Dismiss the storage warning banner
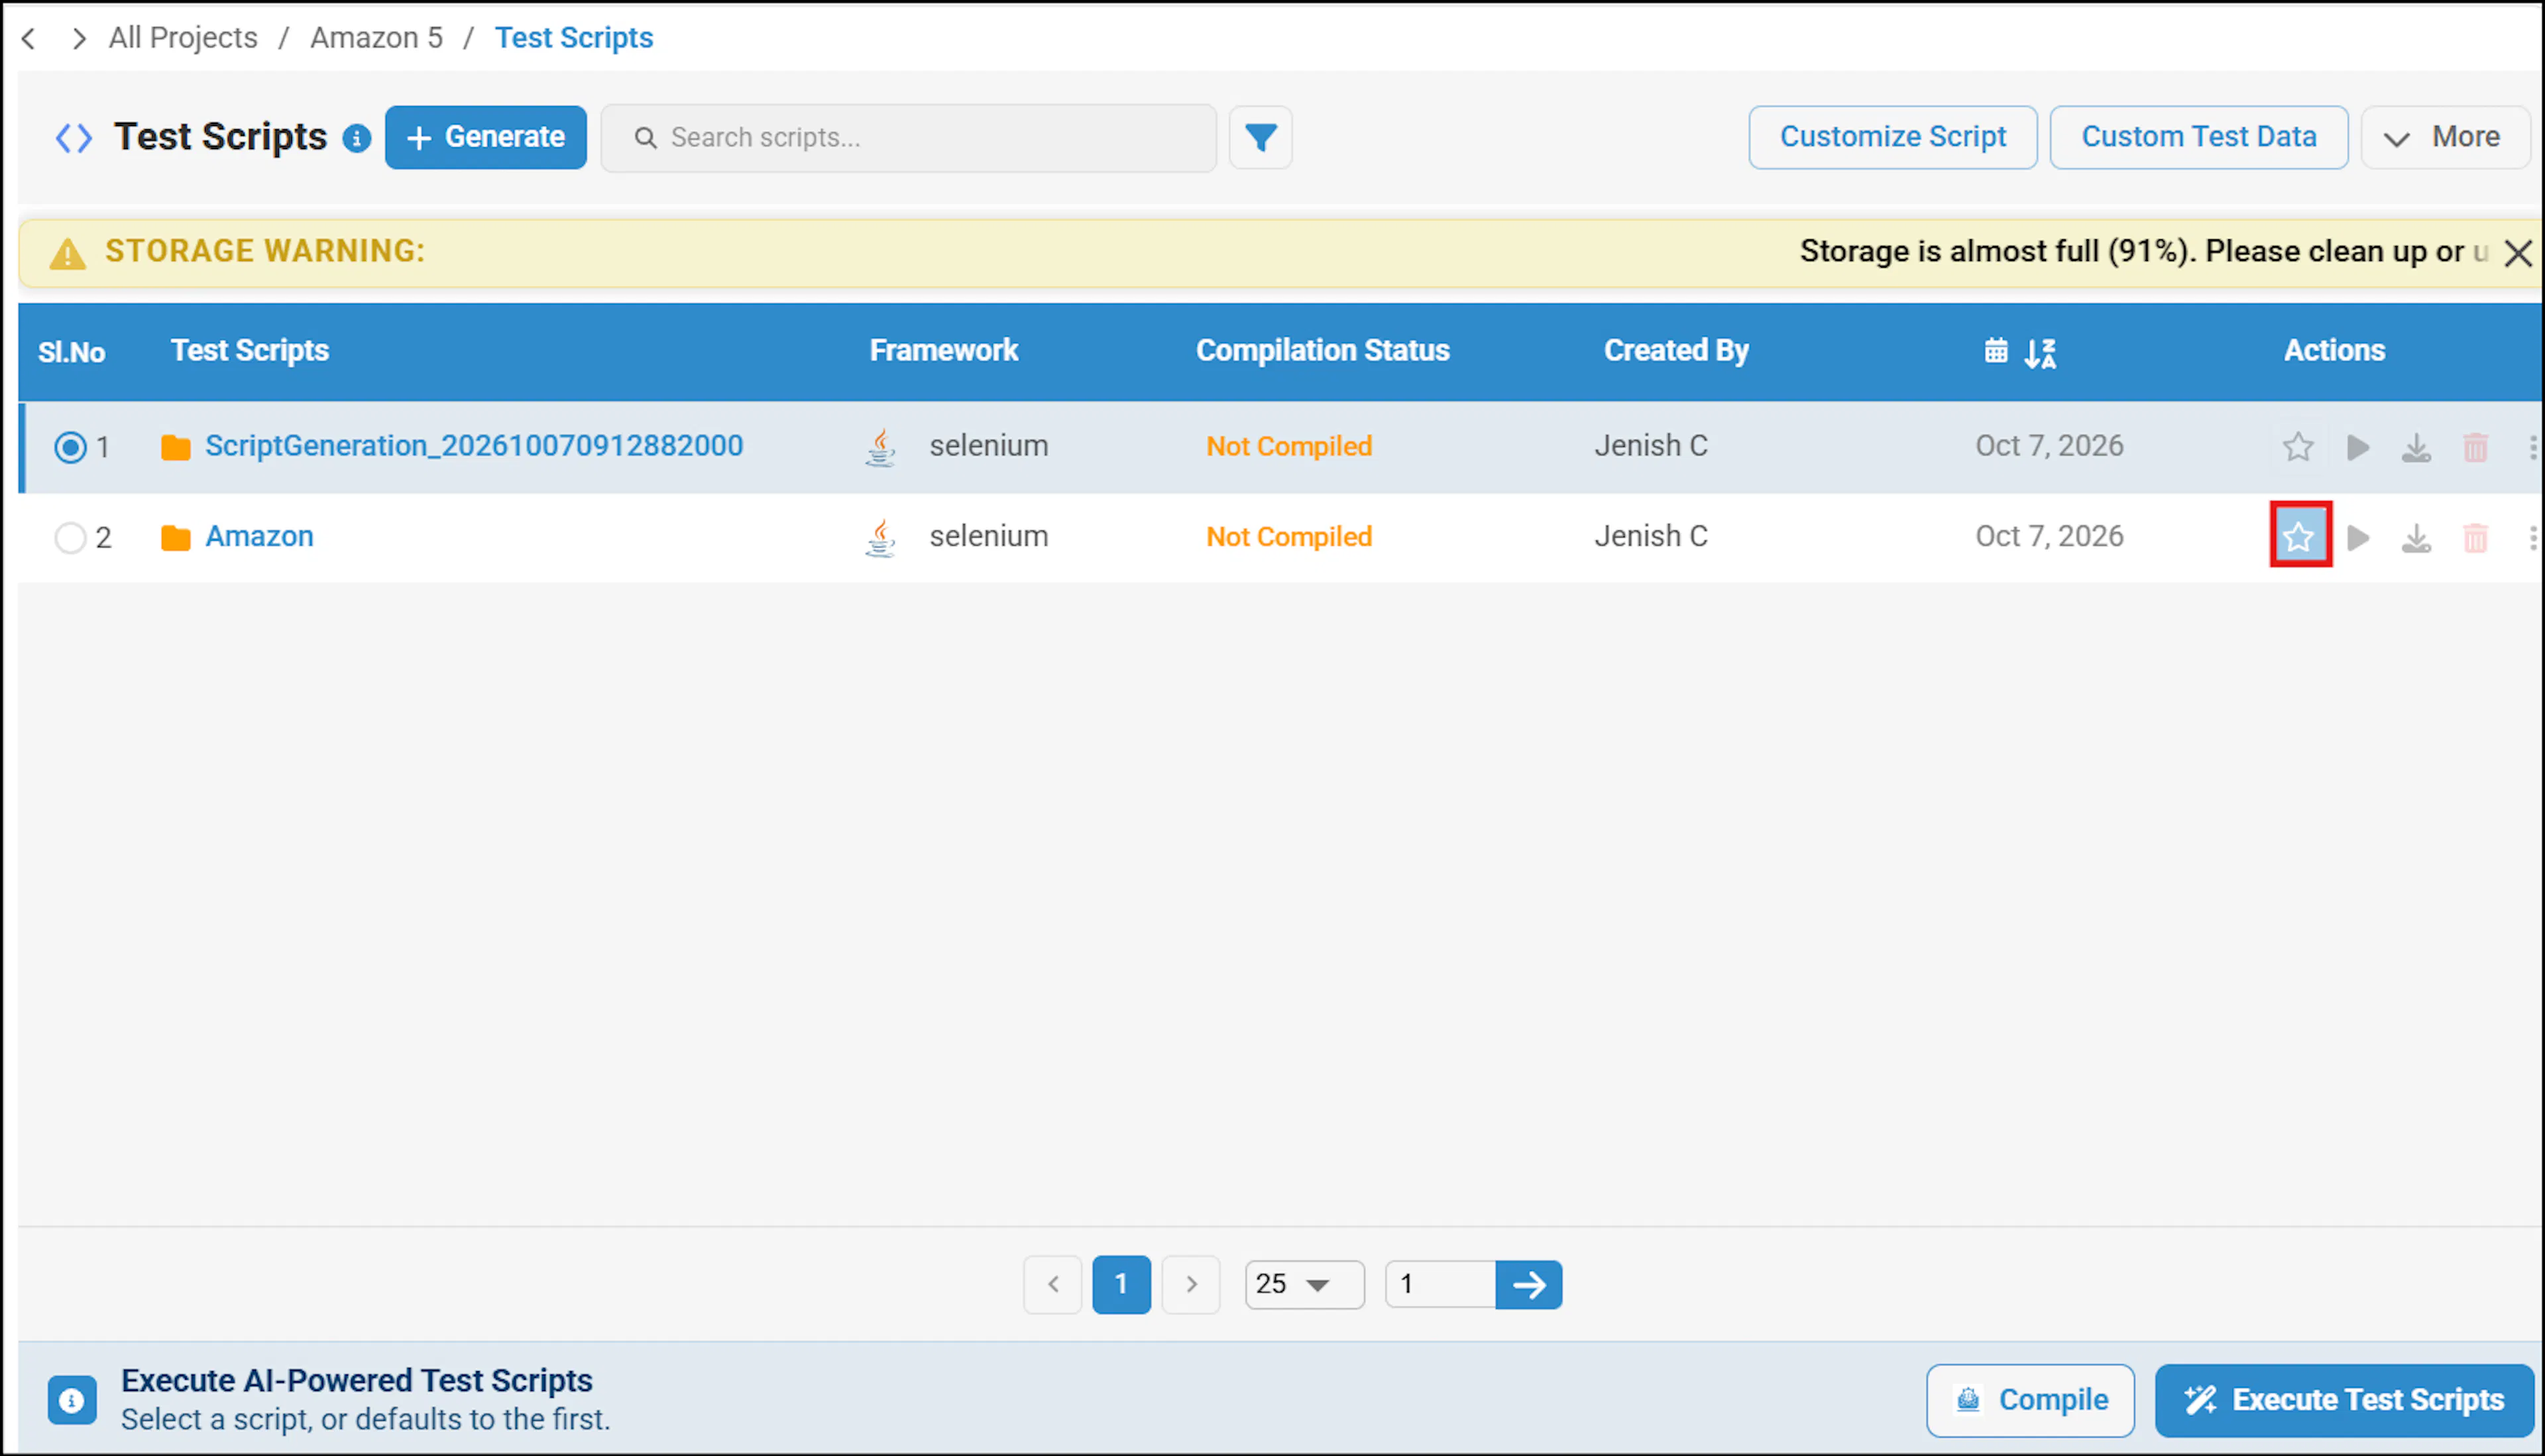The width and height of the screenshot is (2545, 1456). coord(2517,253)
